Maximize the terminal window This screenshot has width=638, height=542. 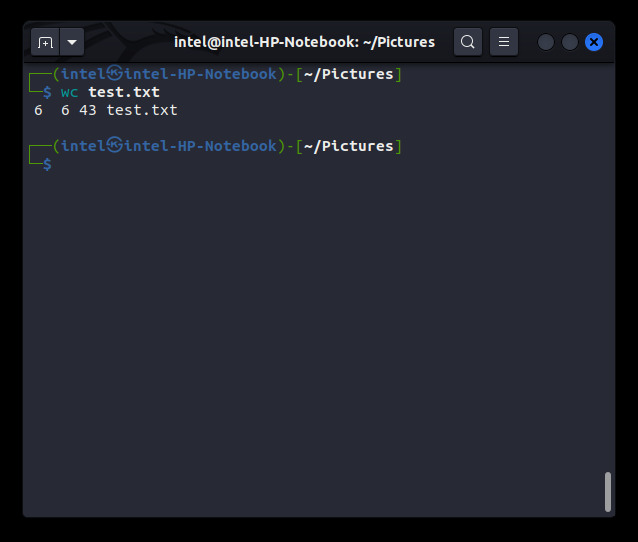[570, 42]
